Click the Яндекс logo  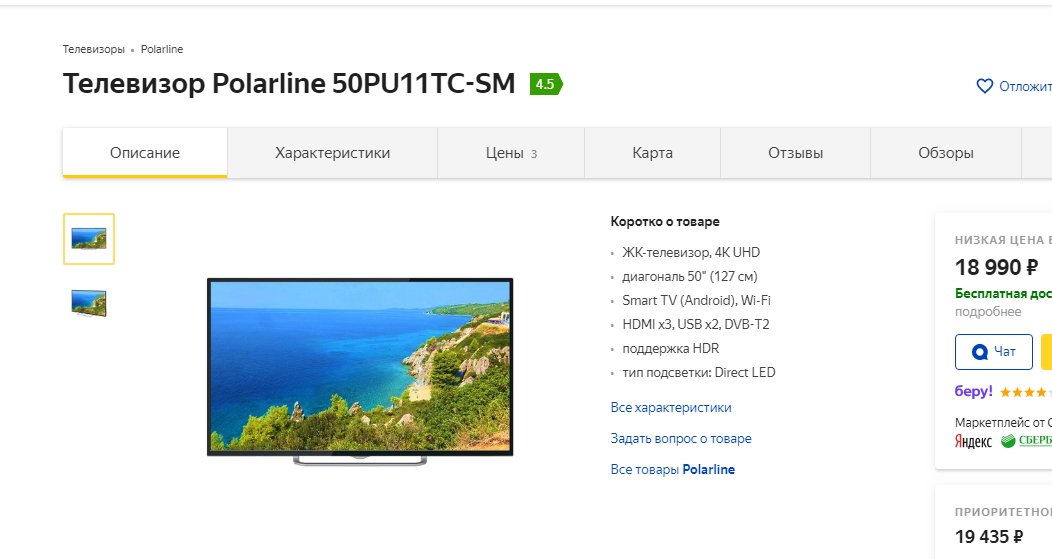(974, 441)
